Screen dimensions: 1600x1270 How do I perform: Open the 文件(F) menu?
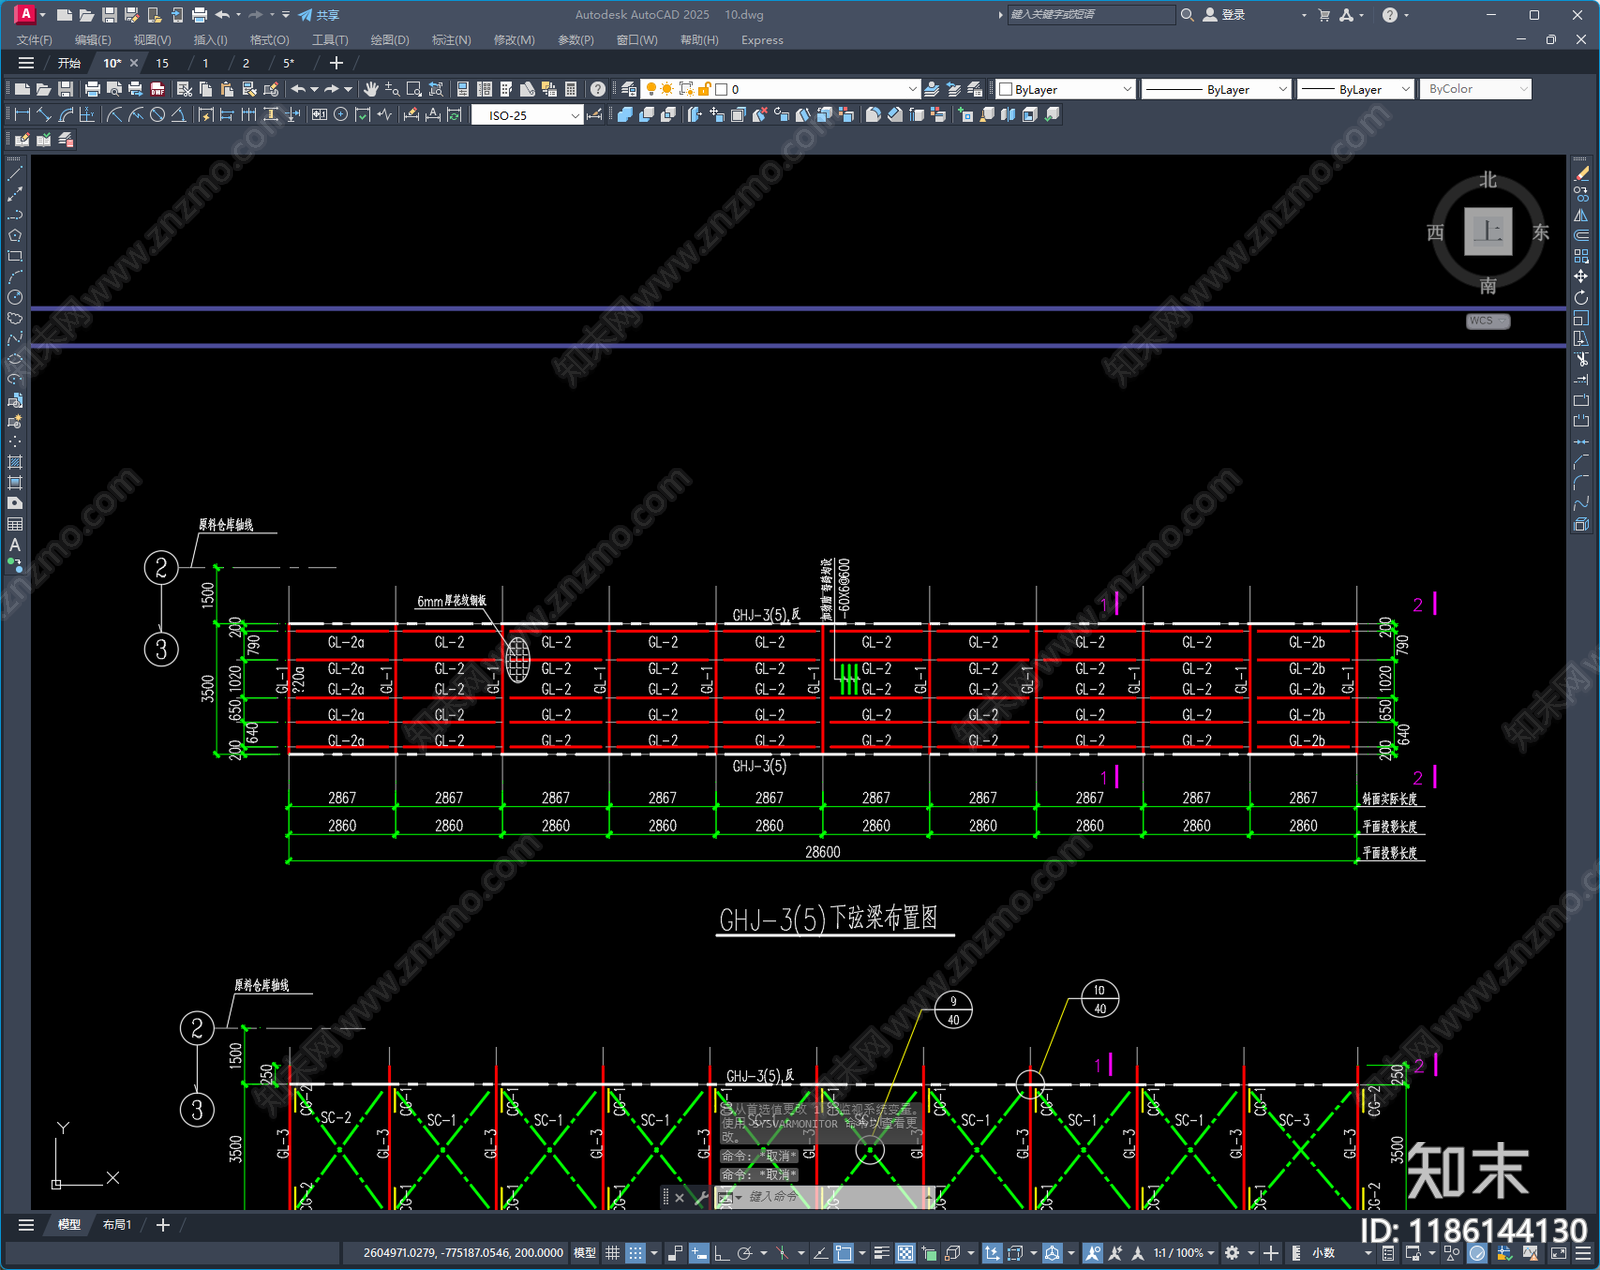34,40
